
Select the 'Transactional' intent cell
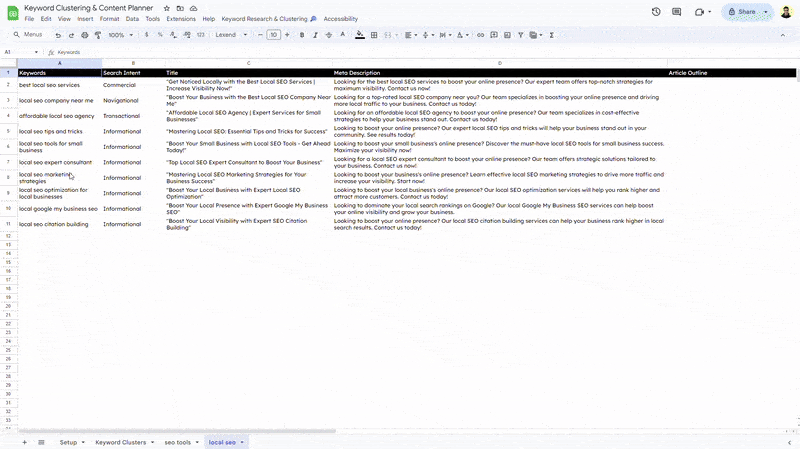pos(133,116)
